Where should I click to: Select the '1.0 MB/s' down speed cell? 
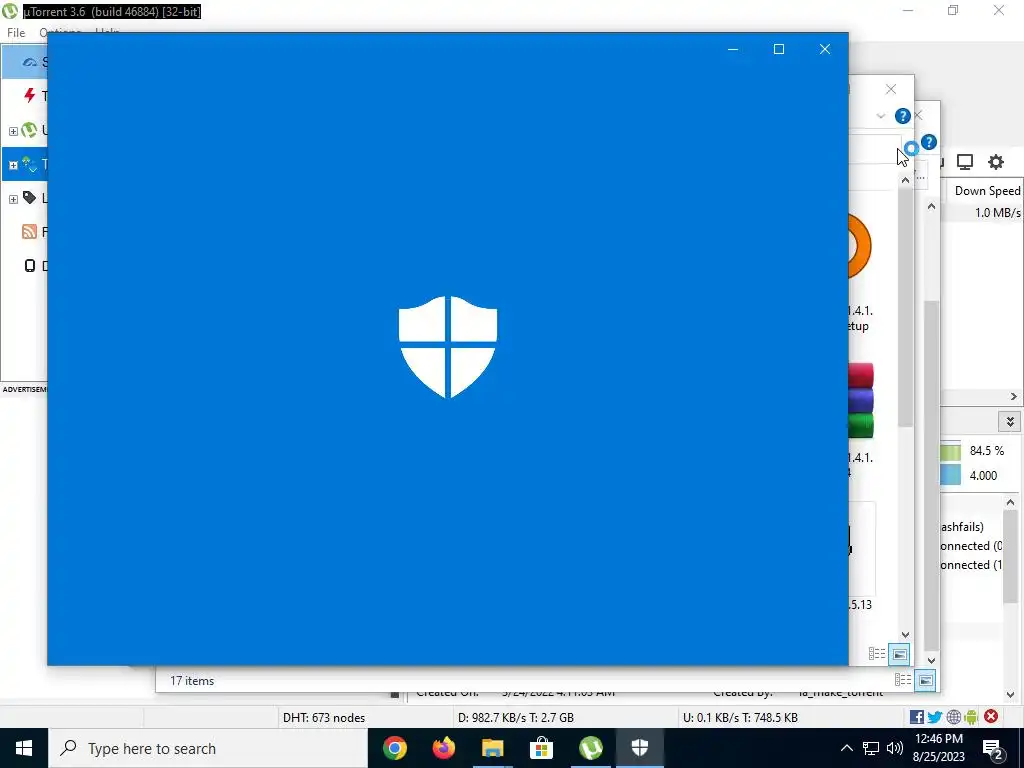pos(997,213)
